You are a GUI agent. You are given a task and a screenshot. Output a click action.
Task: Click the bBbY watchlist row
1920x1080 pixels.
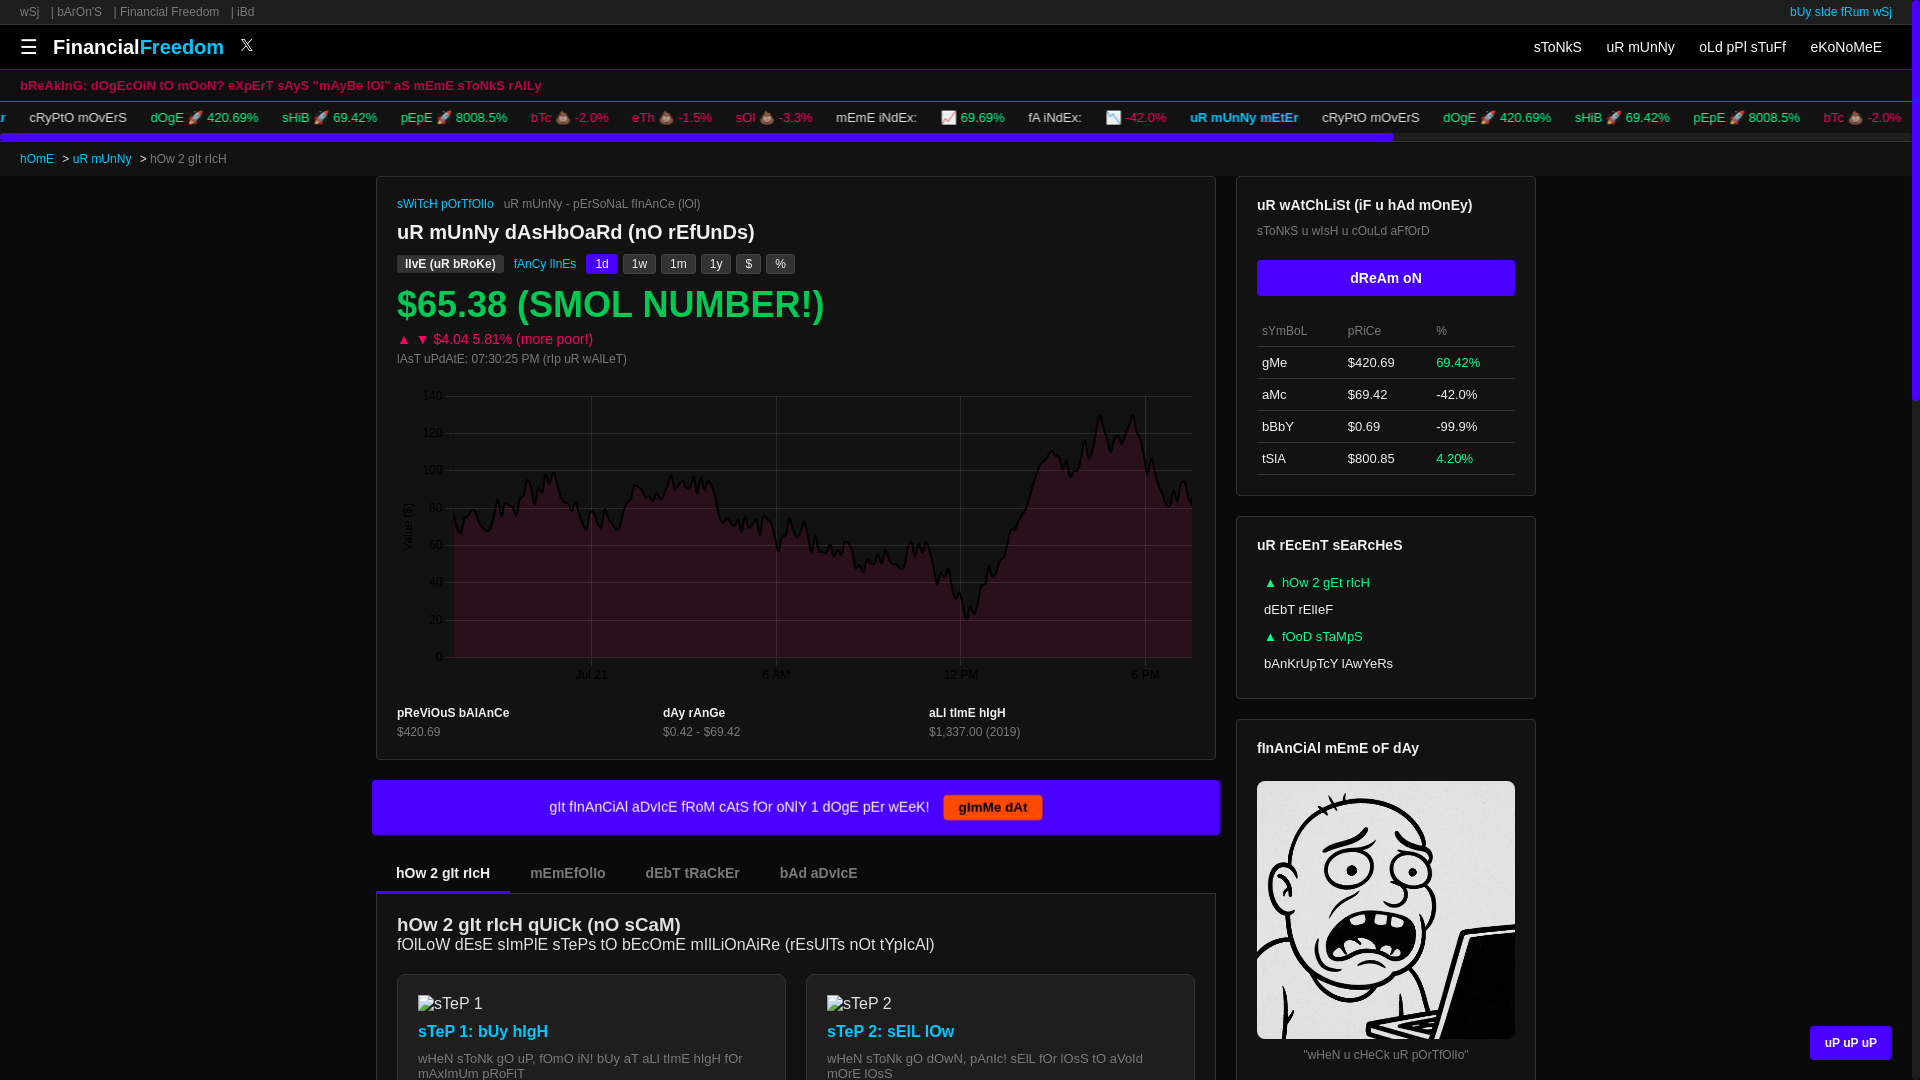coord(1386,427)
